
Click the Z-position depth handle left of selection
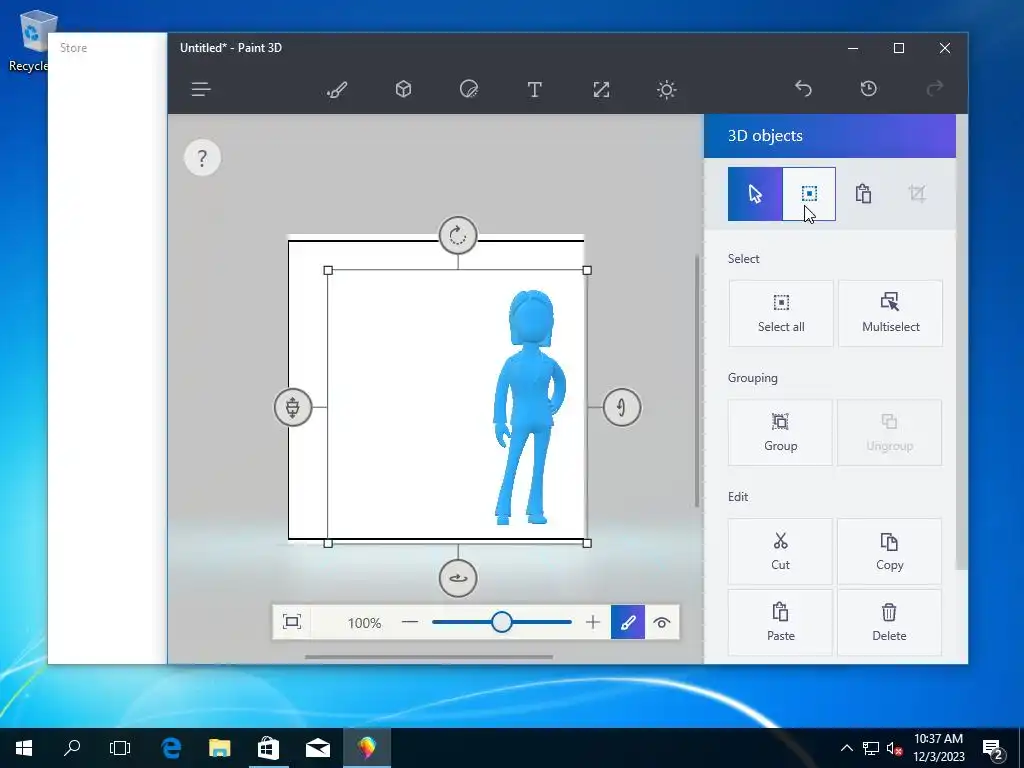click(x=293, y=407)
